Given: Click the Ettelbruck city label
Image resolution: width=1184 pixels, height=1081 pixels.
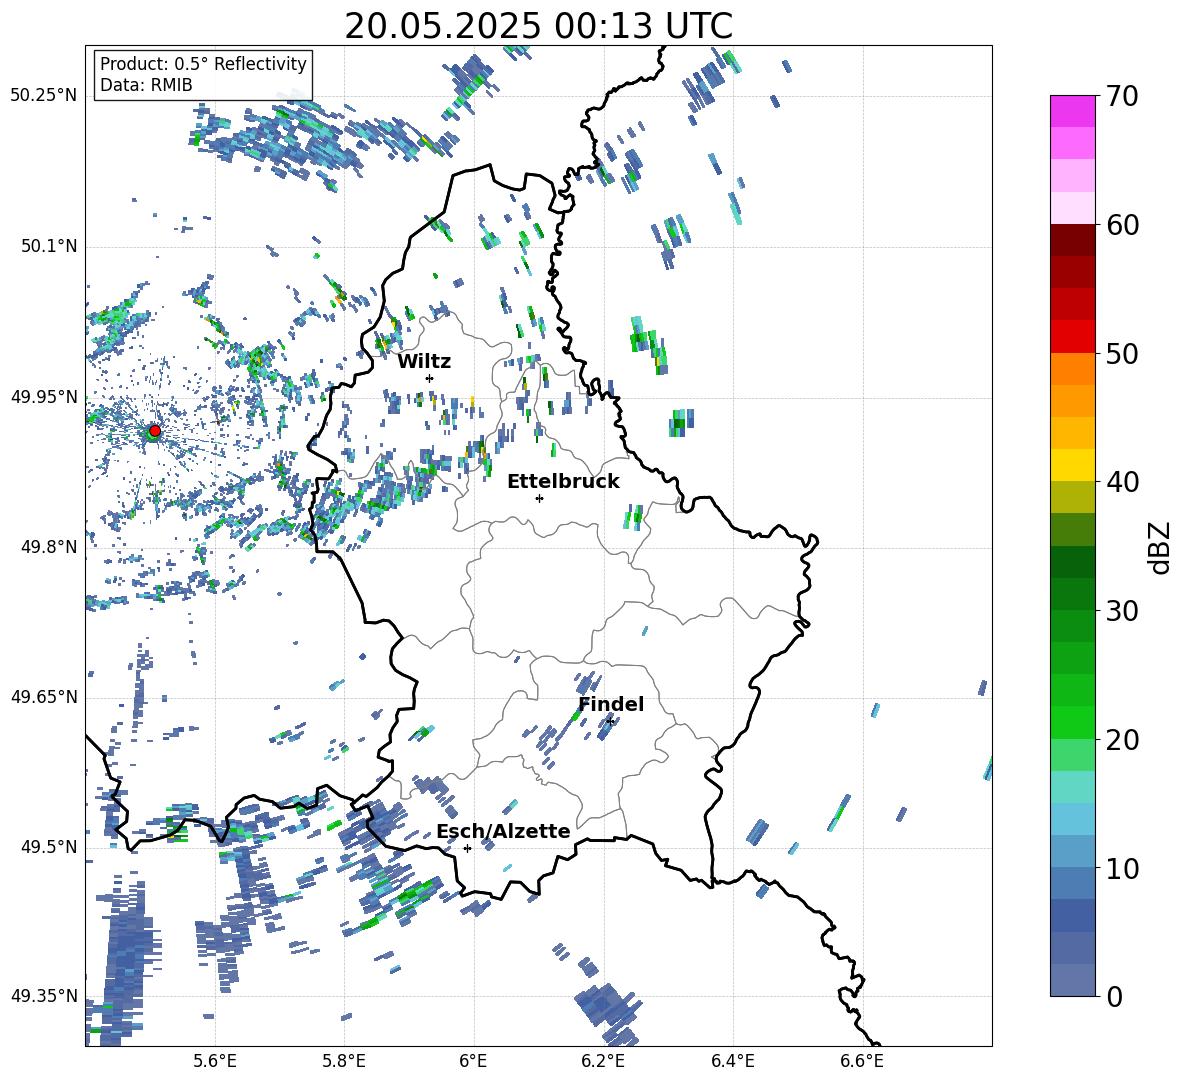Looking at the screenshot, I should [563, 482].
